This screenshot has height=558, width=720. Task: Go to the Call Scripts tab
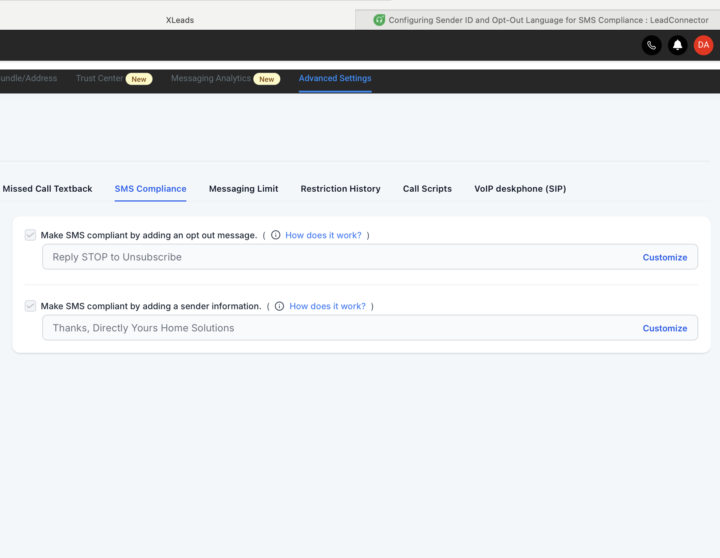[x=427, y=189]
